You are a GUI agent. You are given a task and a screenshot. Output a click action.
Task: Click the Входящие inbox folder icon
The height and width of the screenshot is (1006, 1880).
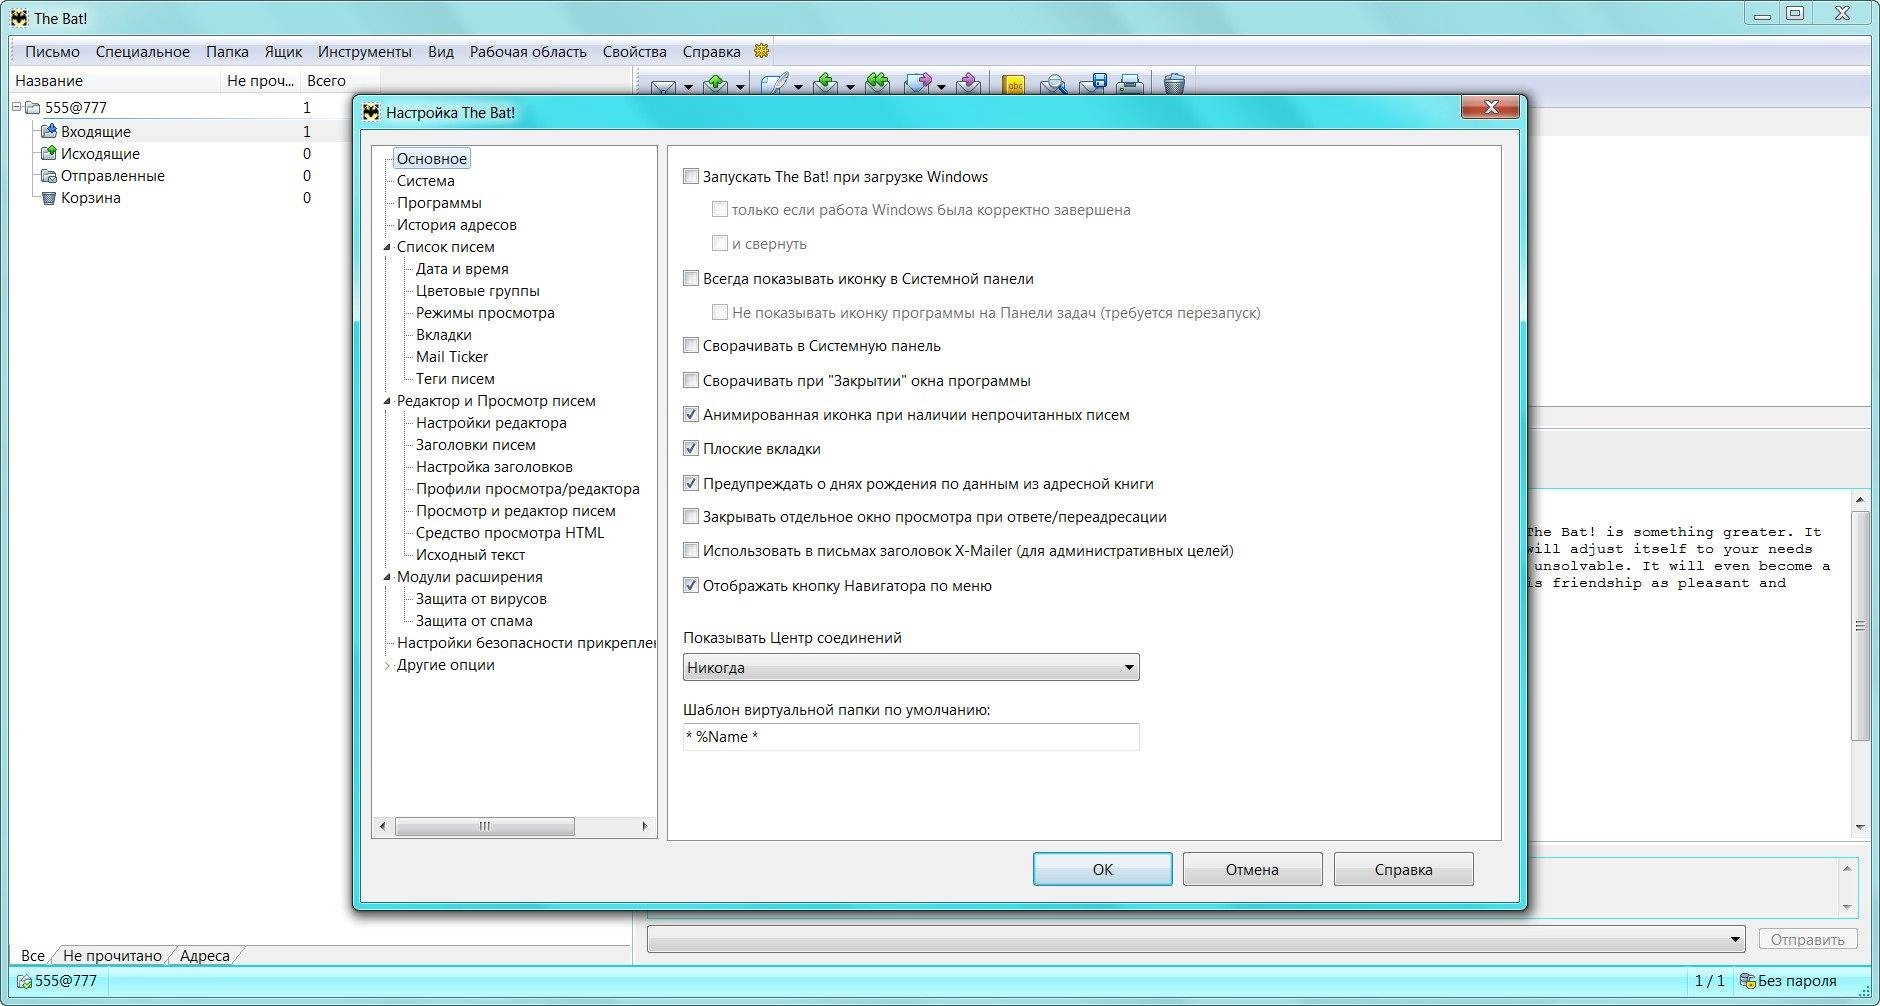pyautogui.click(x=48, y=131)
